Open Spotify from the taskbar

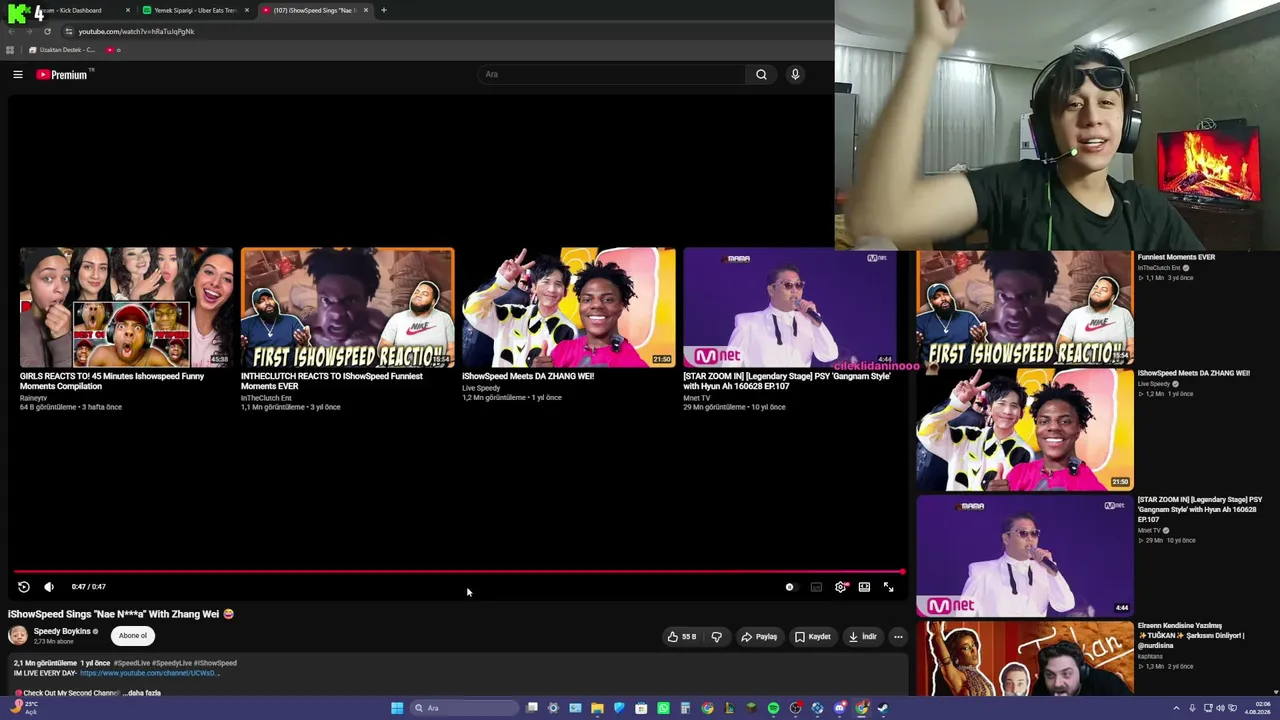773,708
